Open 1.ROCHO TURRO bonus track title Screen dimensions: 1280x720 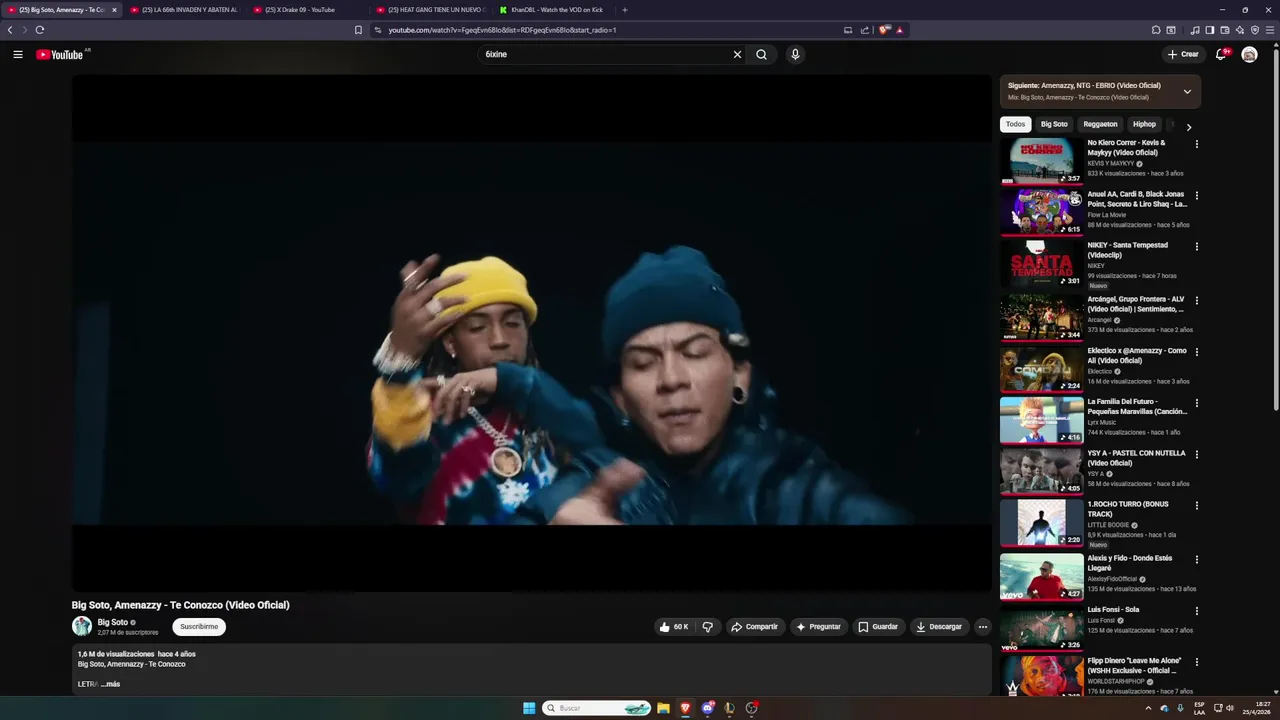[x=1129, y=509]
